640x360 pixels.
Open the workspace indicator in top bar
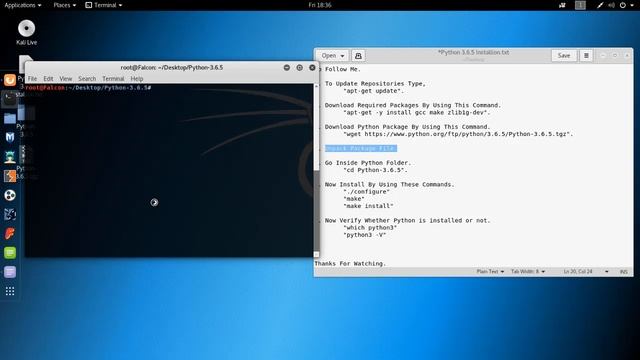[x=580, y=5]
